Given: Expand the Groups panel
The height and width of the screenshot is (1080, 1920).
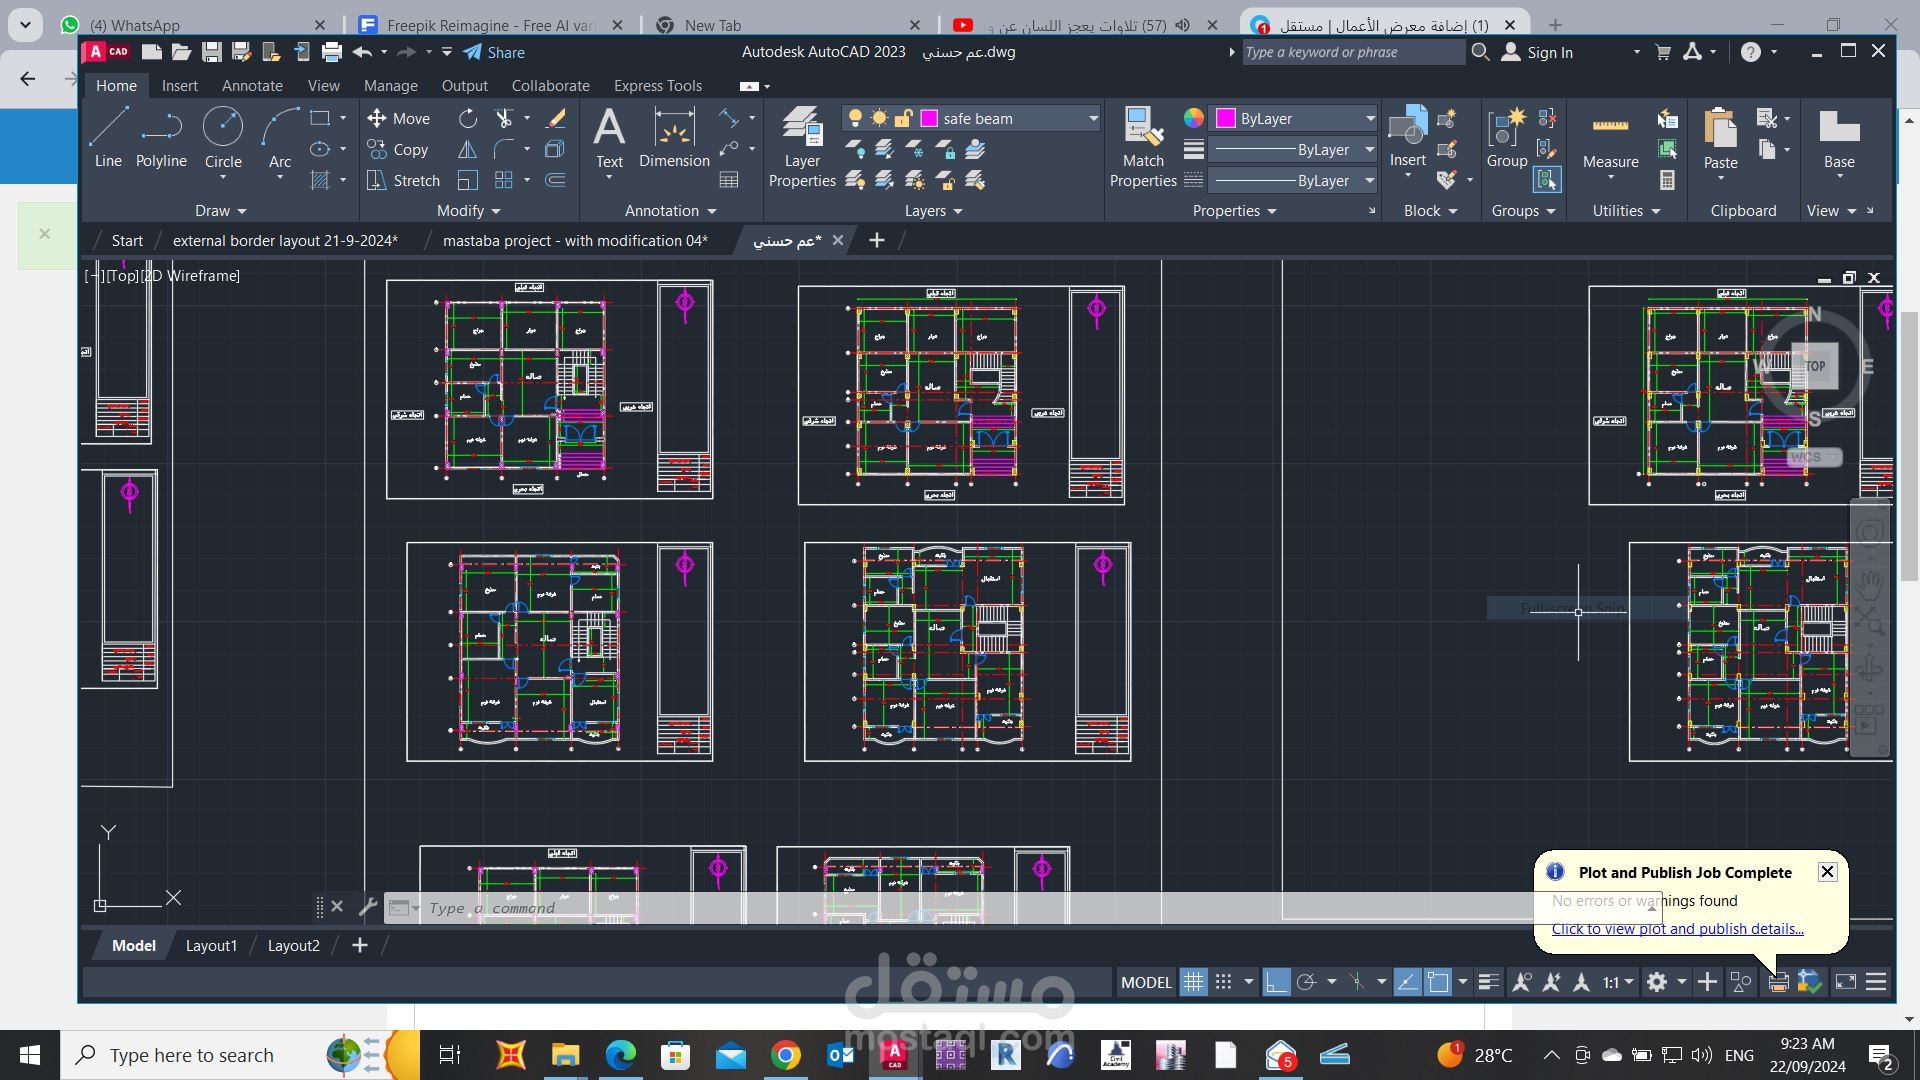Looking at the screenshot, I should coord(1523,210).
